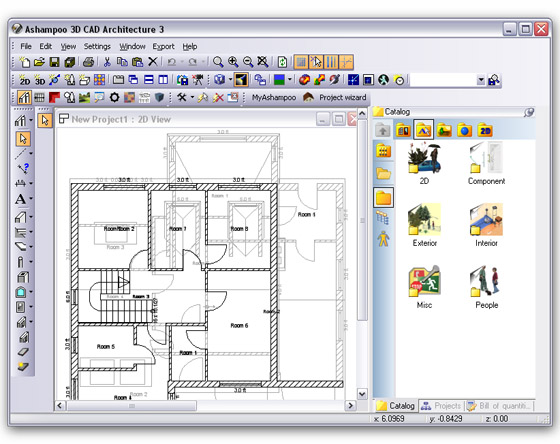This screenshot has height=444, width=560.
Task: Open the 2D catalog folder
Action: click(424, 163)
